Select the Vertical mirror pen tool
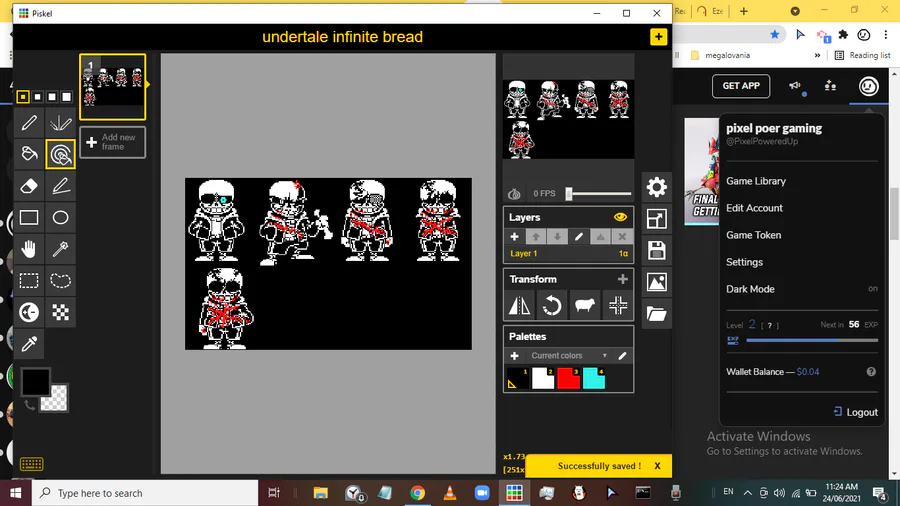 point(60,123)
